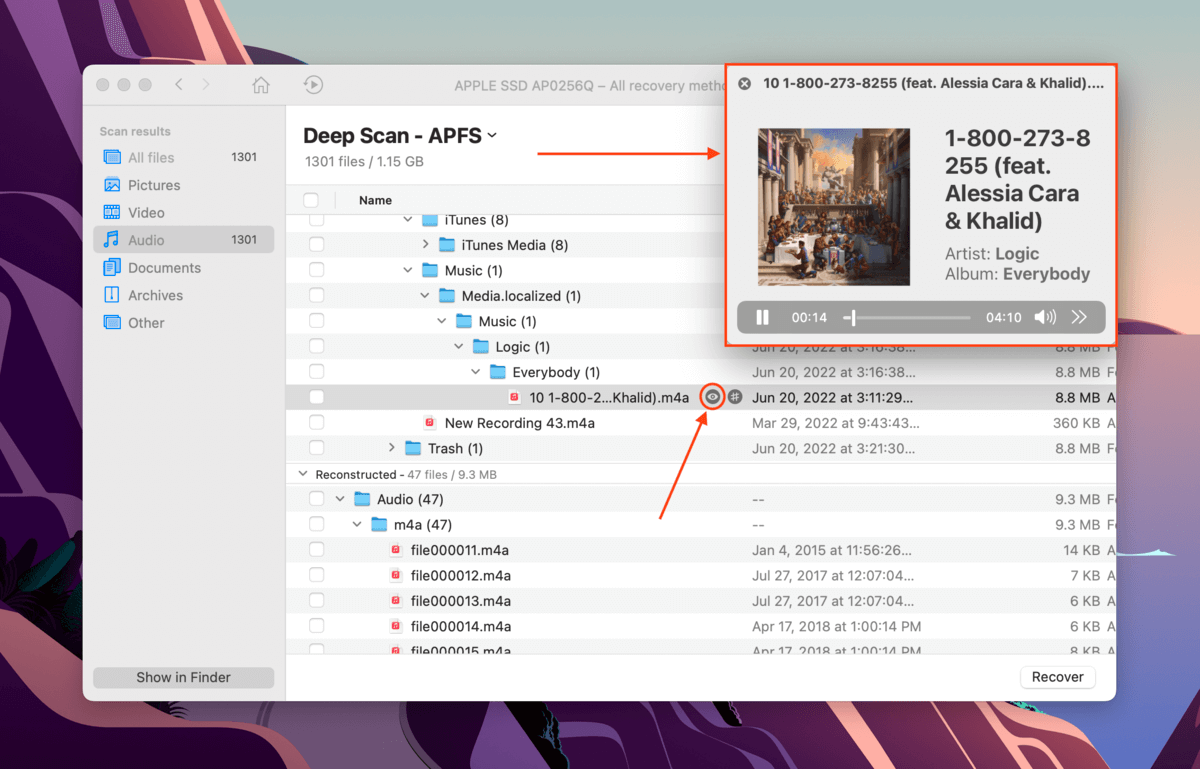Click the fast forward double-chevron in preview

point(1079,317)
